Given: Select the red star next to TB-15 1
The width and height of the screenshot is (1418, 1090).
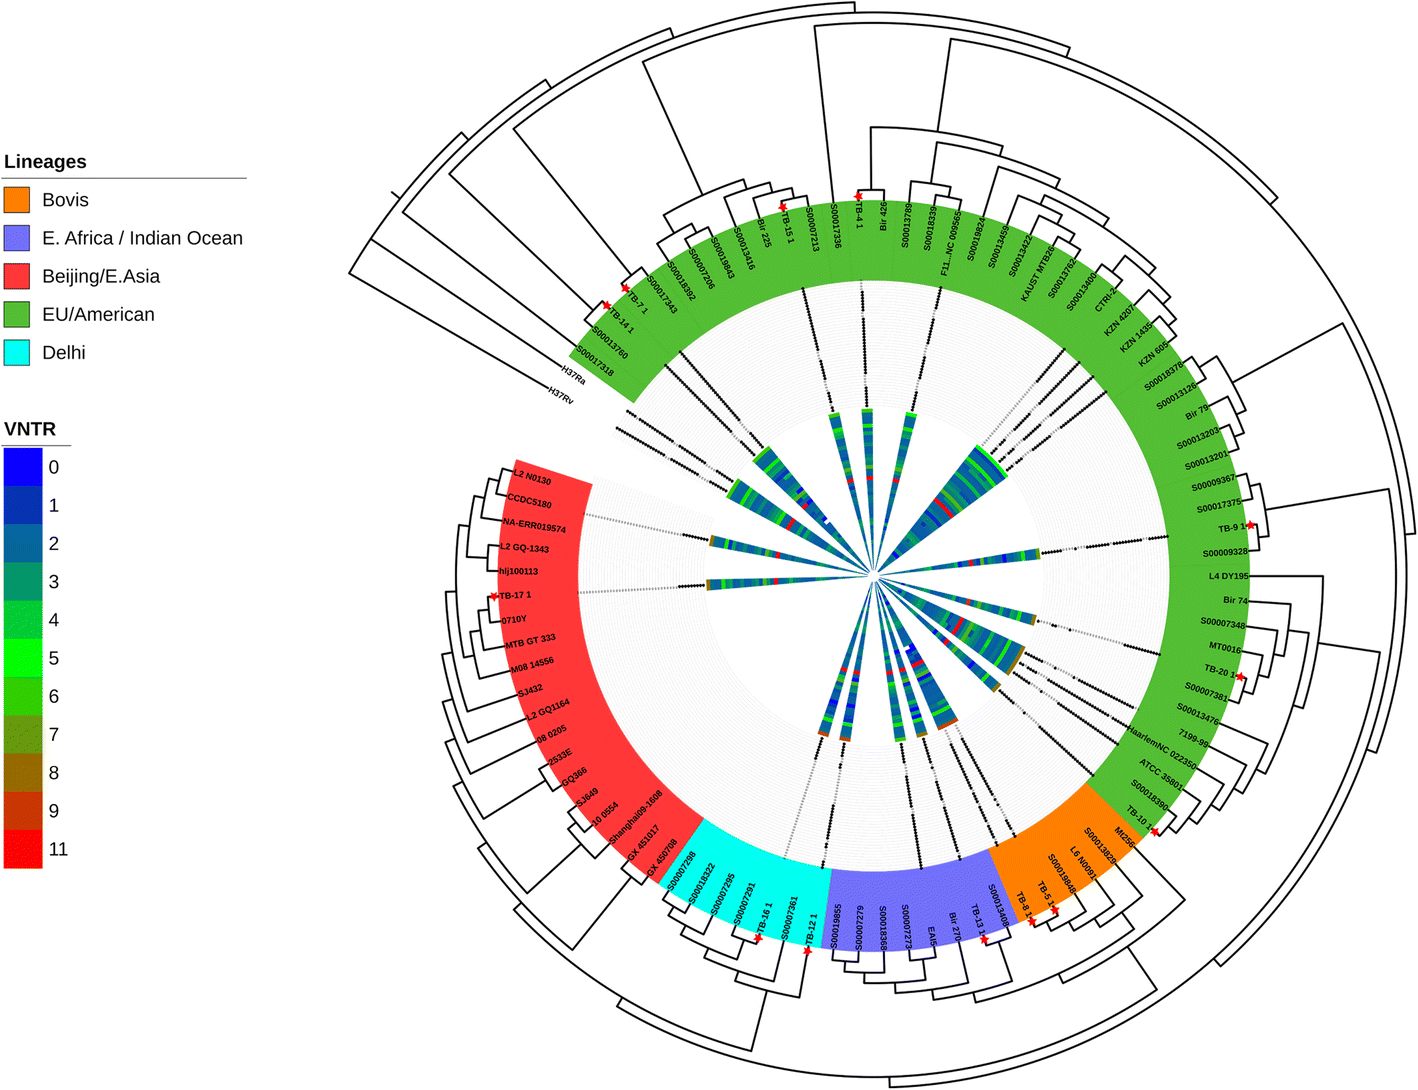Looking at the screenshot, I should click(x=783, y=207).
